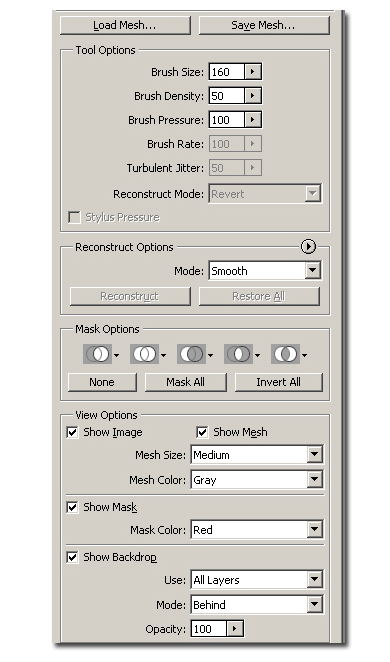The height and width of the screenshot is (662, 390).
Task: Click the Load Mesh button
Action: coord(125,25)
